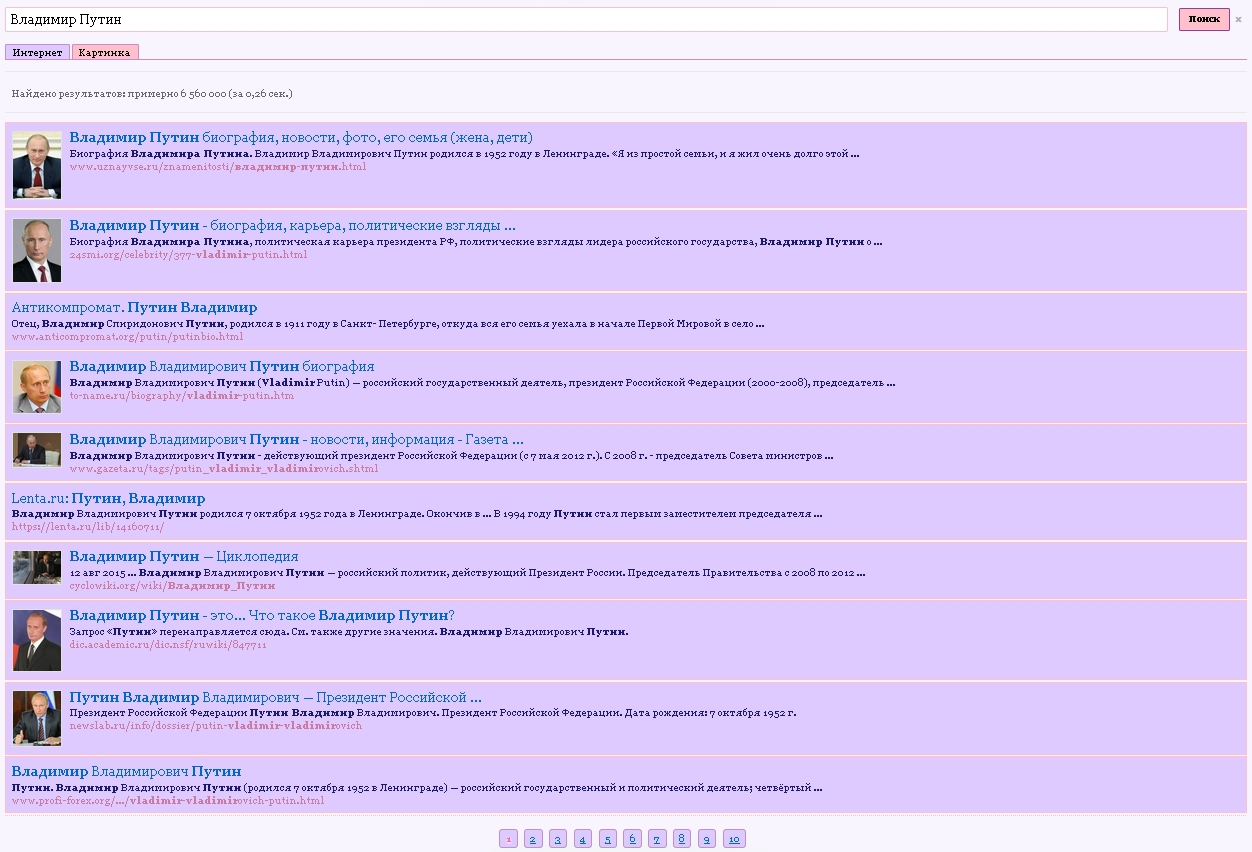Clear the search with the × icon
The image size is (1252, 852).
point(1238,20)
